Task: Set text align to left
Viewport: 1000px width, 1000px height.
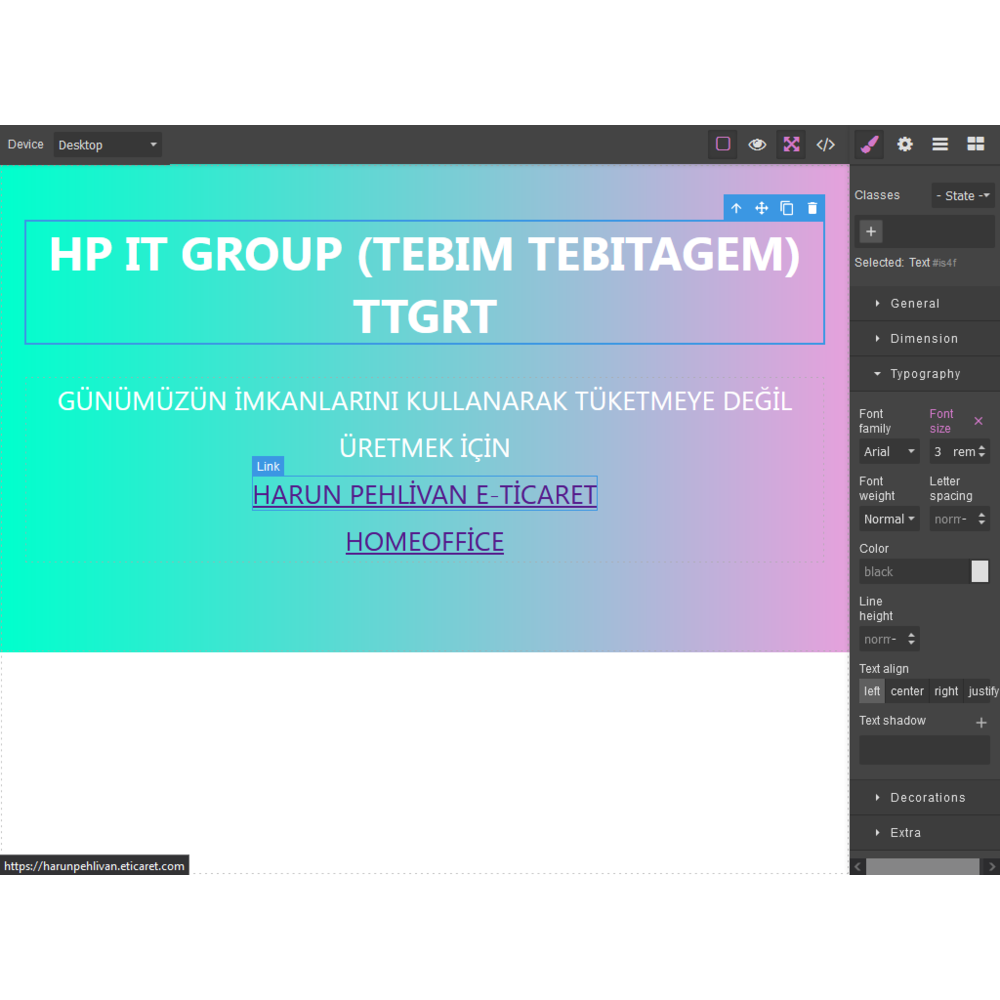Action: [x=872, y=691]
